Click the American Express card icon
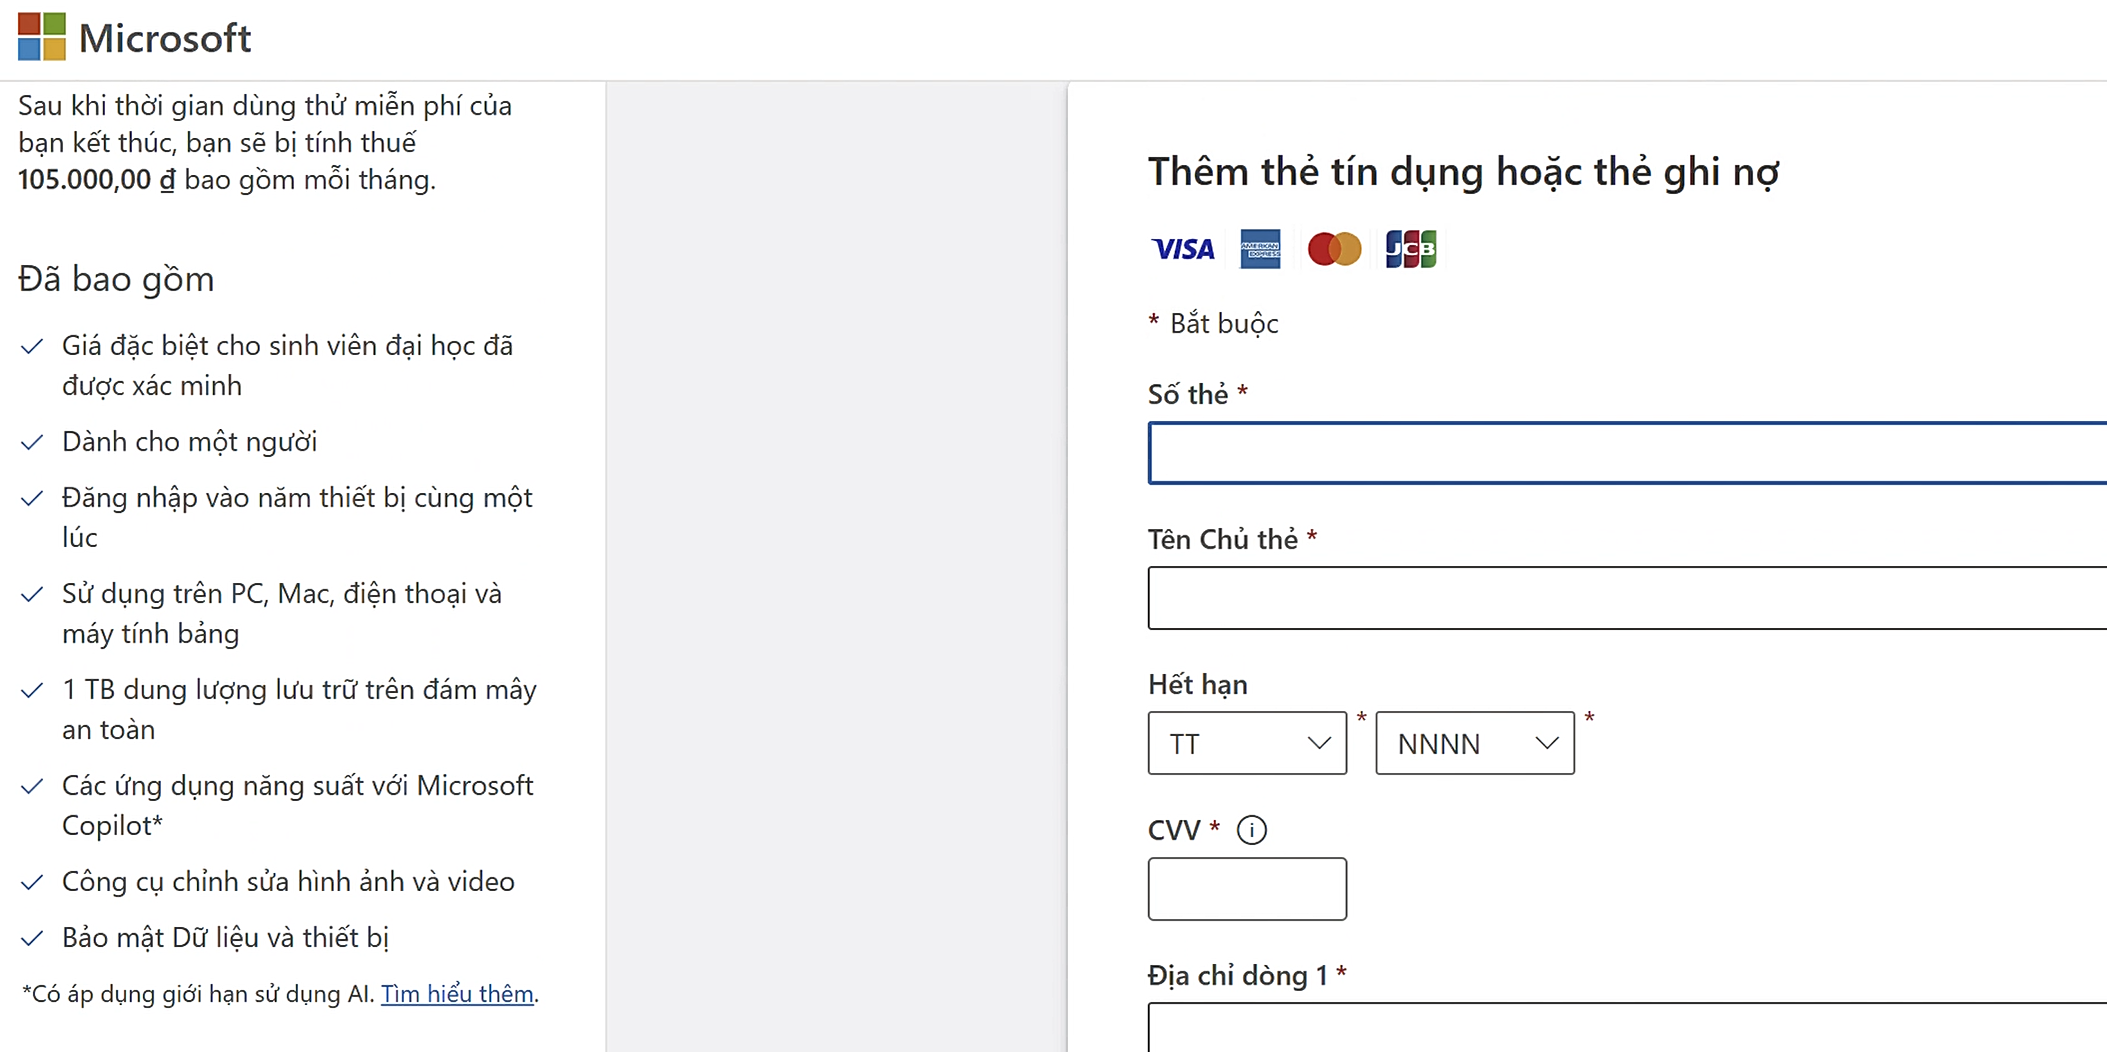2107x1052 pixels. [1260, 249]
